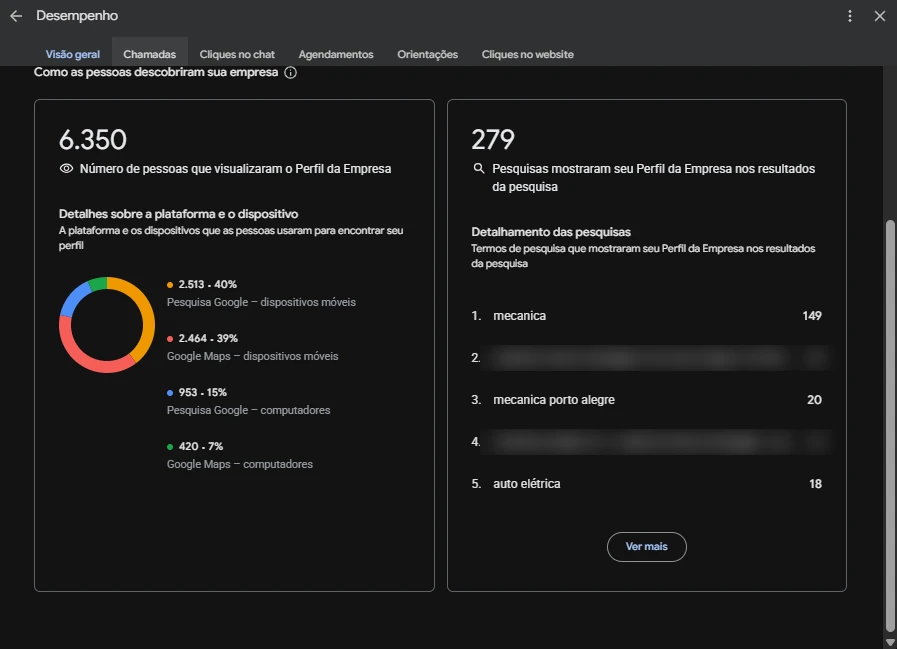
Task: Click the magnifier icon near search count
Action: pos(479,168)
